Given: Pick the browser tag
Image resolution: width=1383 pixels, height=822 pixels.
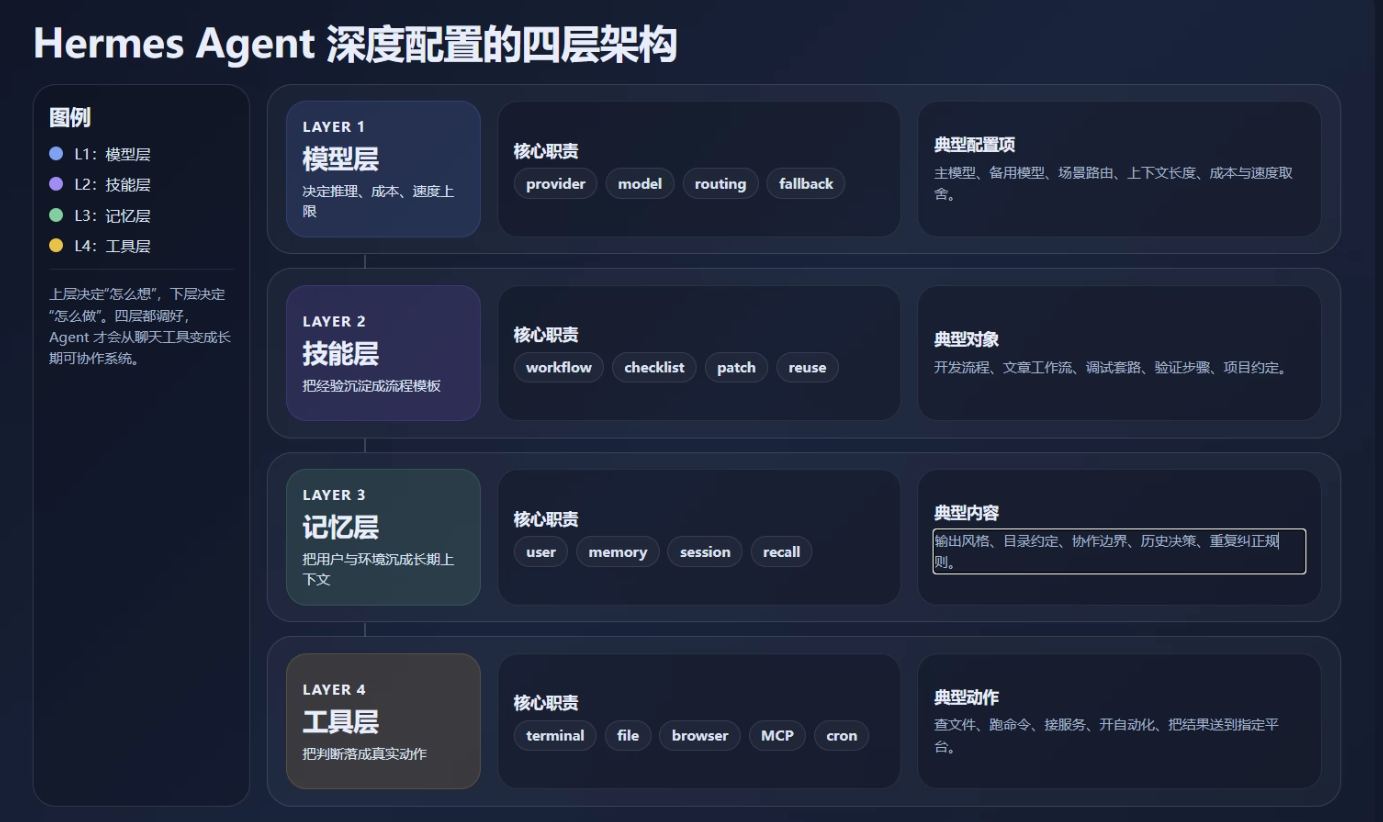Looking at the screenshot, I should coord(700,735).
